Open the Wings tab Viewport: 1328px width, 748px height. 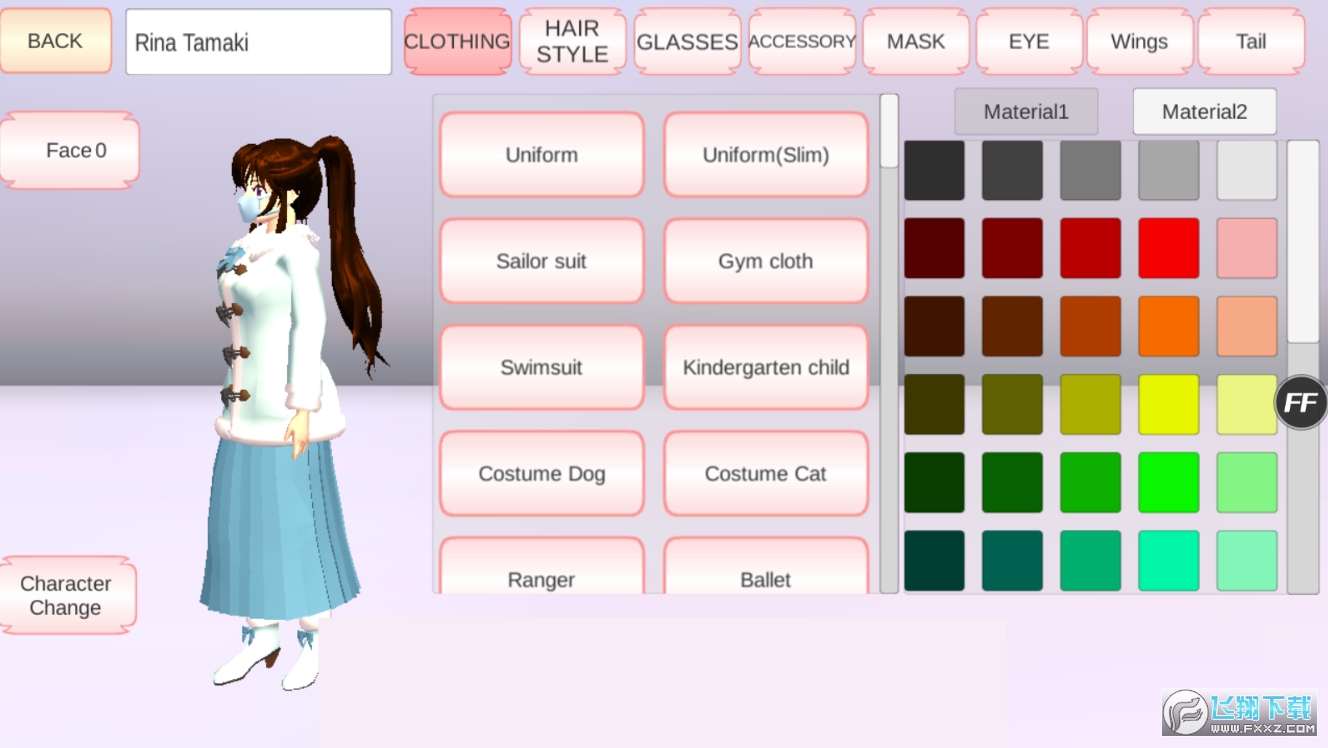(1139, 42)
